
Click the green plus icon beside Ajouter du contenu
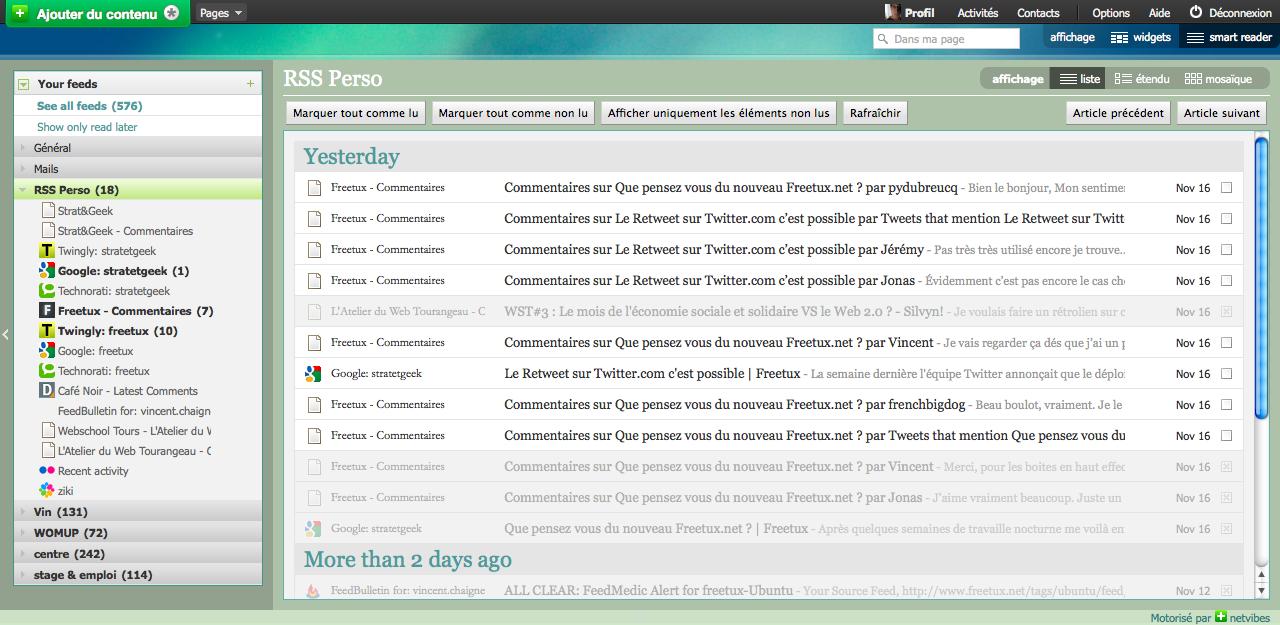(20, 13)
